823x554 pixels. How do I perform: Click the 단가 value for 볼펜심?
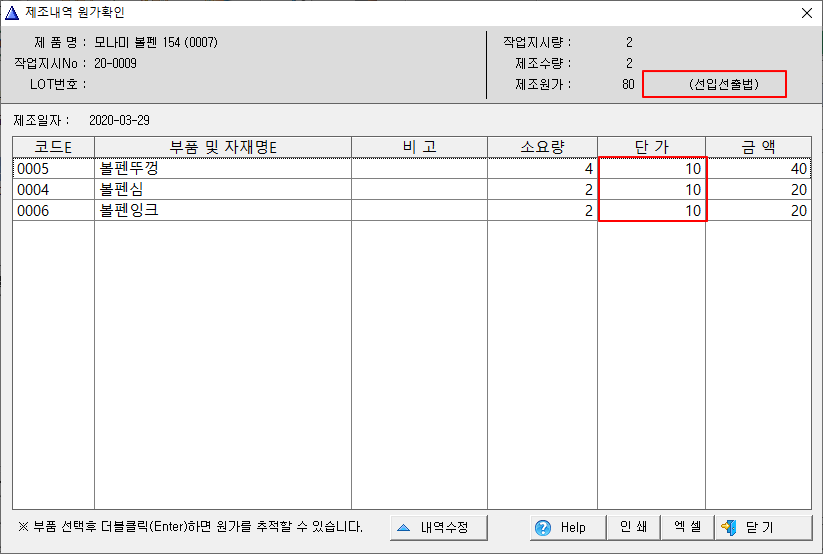pyautogui.click(x=693, y=190)
